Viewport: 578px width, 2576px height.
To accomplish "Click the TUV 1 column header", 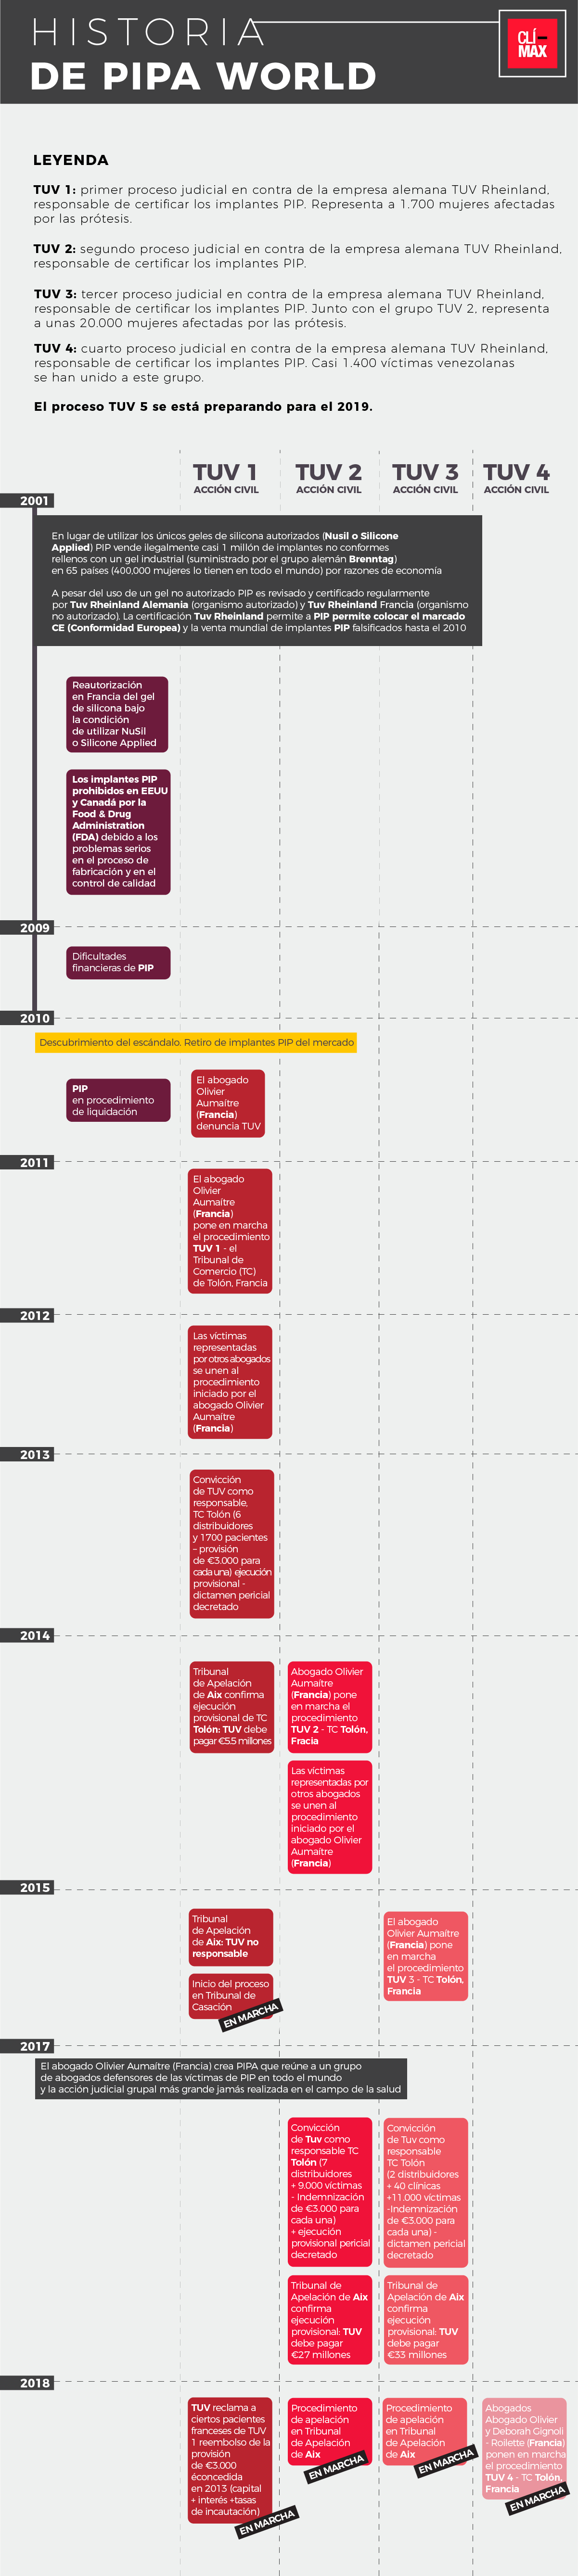I will 226,477.
